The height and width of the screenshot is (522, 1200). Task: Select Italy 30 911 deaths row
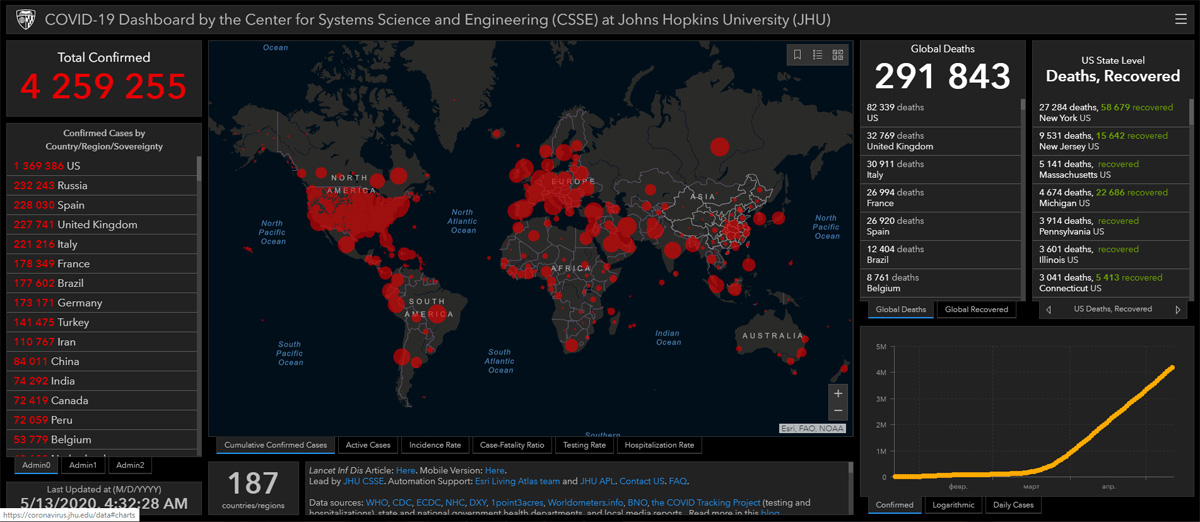940,169
